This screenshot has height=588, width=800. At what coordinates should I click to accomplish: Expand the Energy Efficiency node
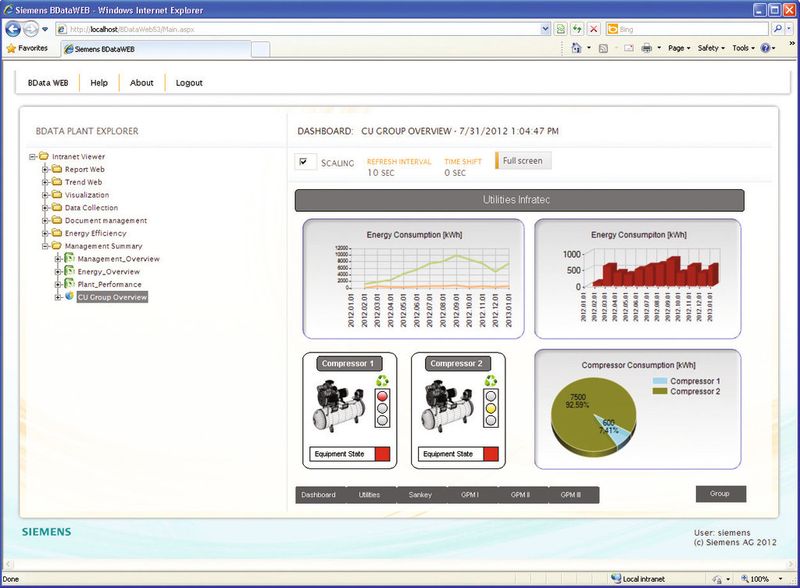pos(45,233)
